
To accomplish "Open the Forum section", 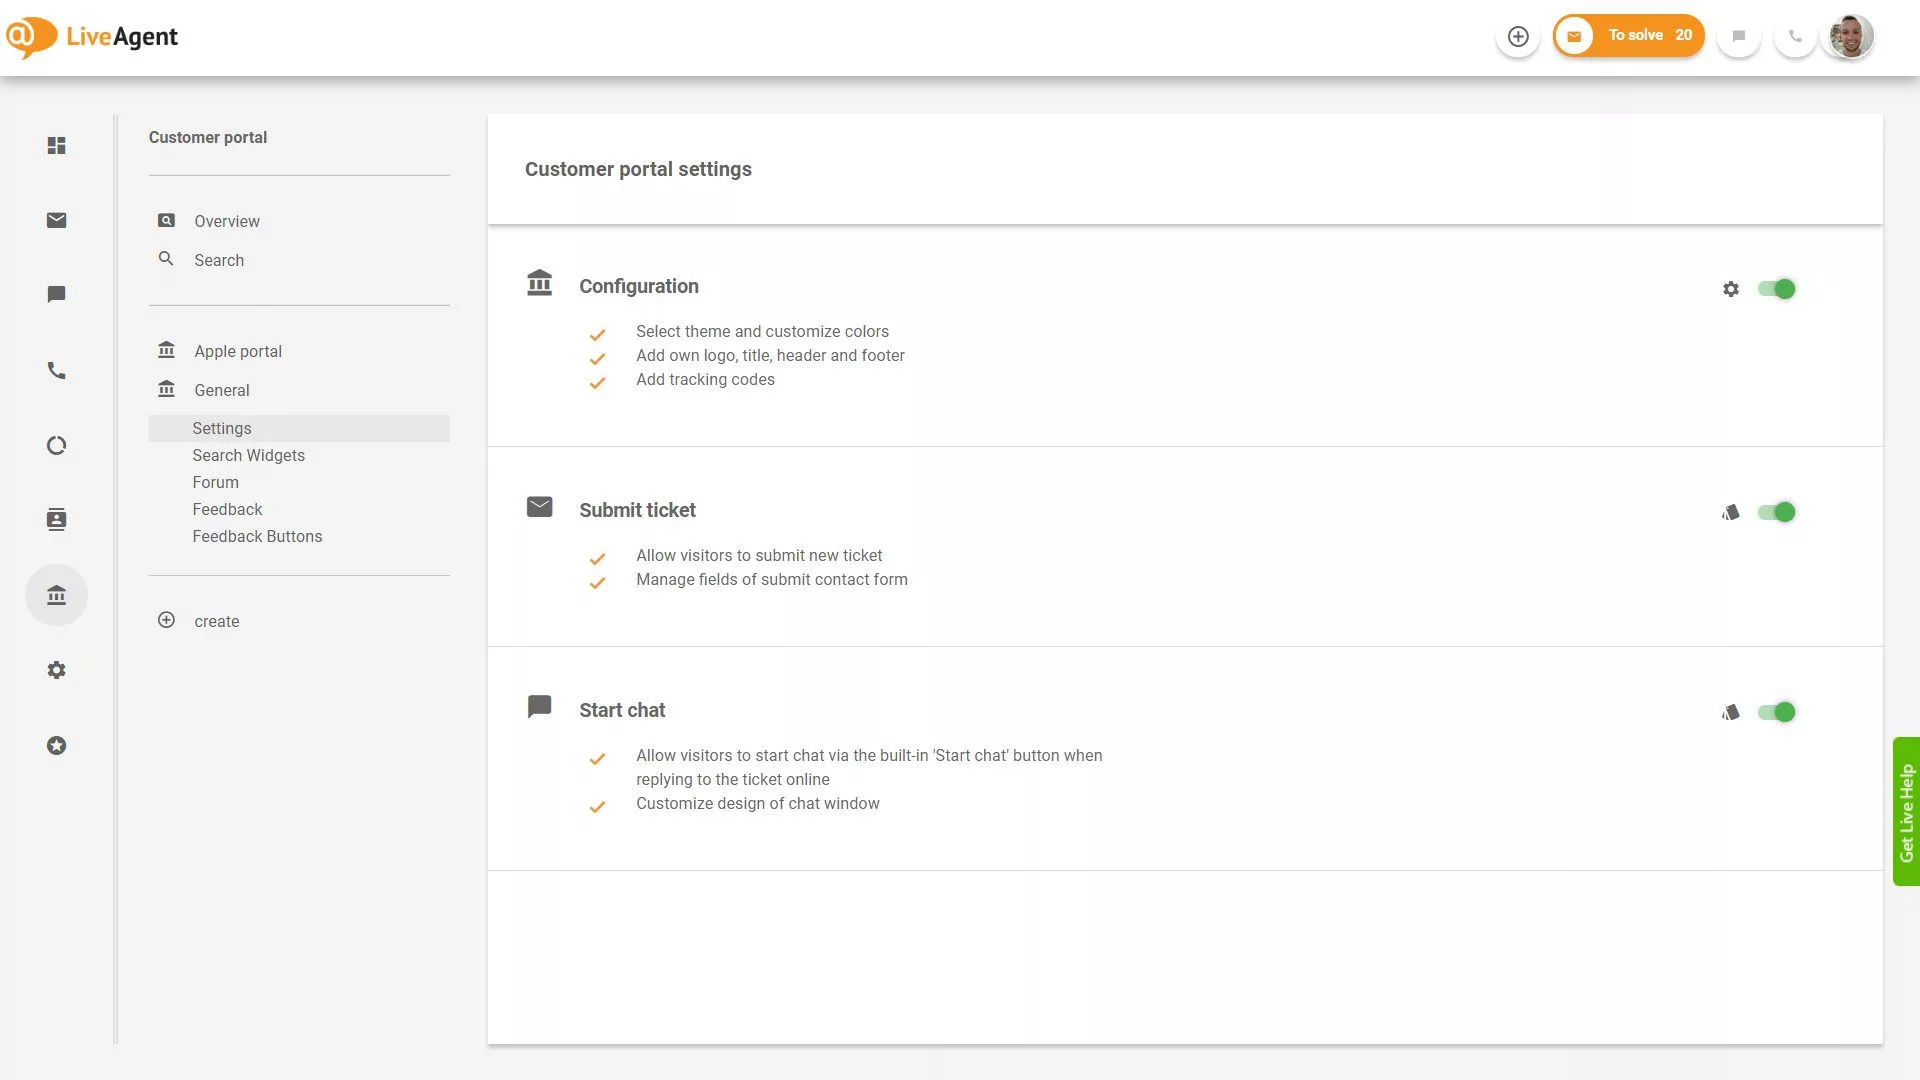I will coord(215,482).
